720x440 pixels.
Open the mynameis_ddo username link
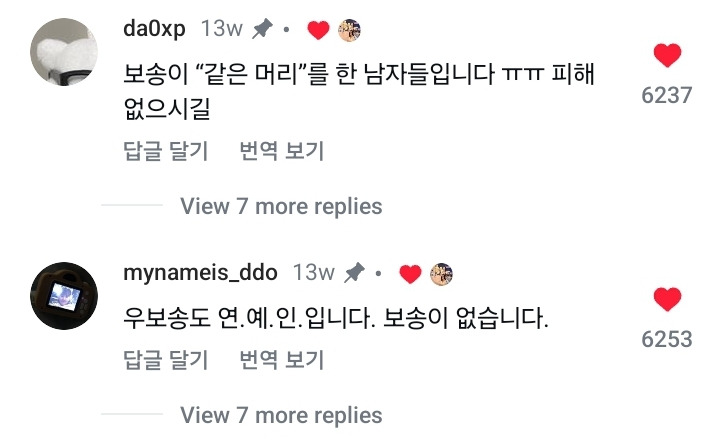click(x=200, y=272)
